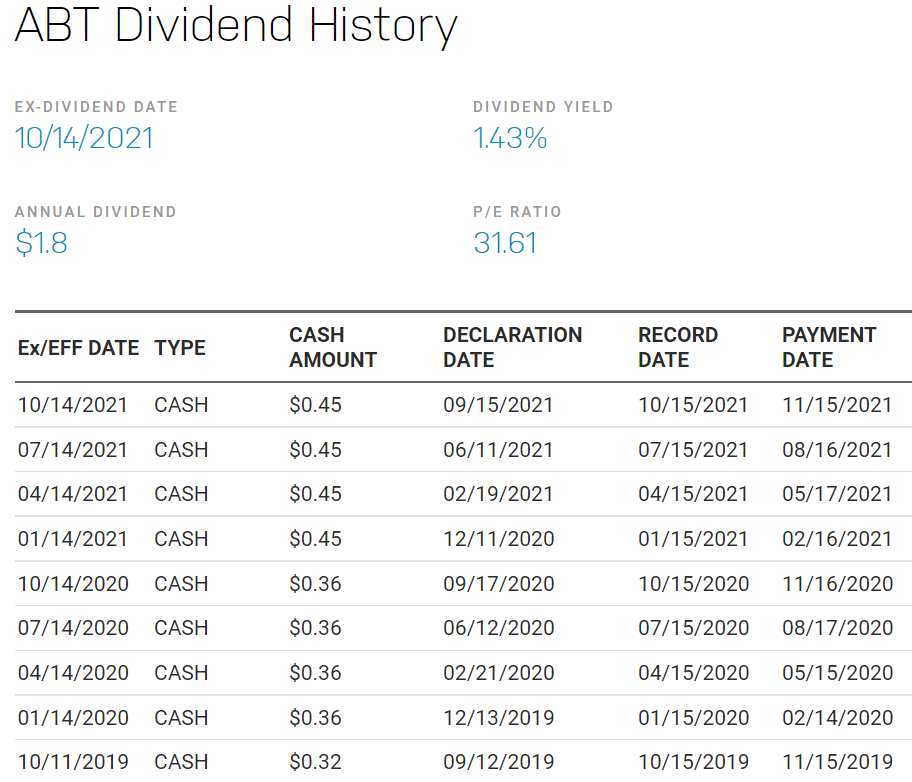
Task: Select declaration date 12/11/2020
Action: [499, 539]
